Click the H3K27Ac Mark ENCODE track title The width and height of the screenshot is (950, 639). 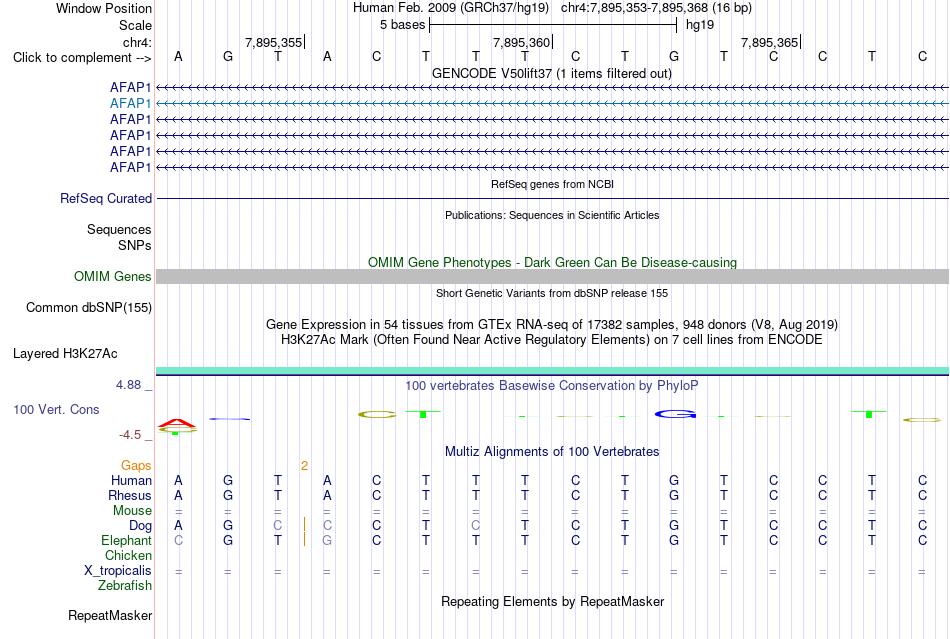tap(552, 340)
